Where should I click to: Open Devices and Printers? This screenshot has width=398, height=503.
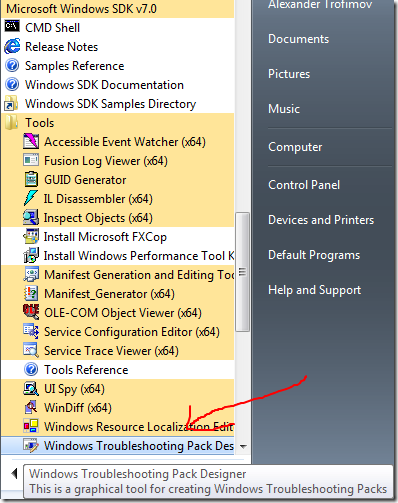point(321,220)
